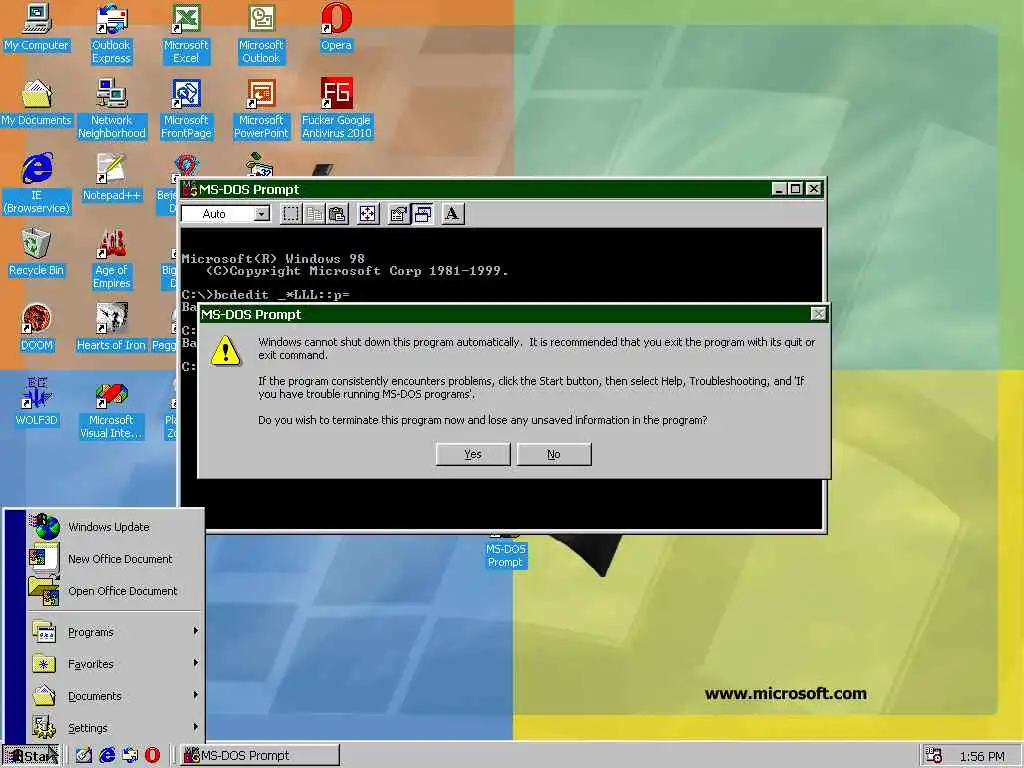Click Yes to terminate the program
This screenshot has width=1024, height=768.
pos(473,455)
